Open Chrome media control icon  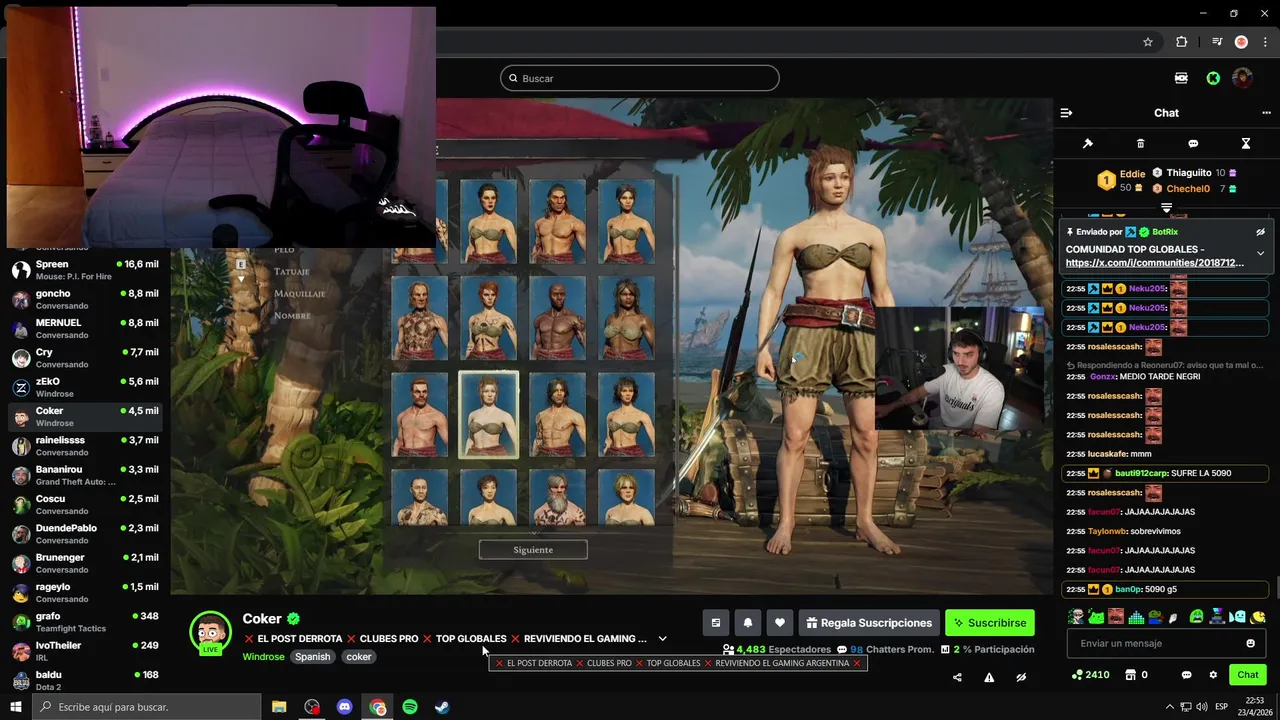1217,42
